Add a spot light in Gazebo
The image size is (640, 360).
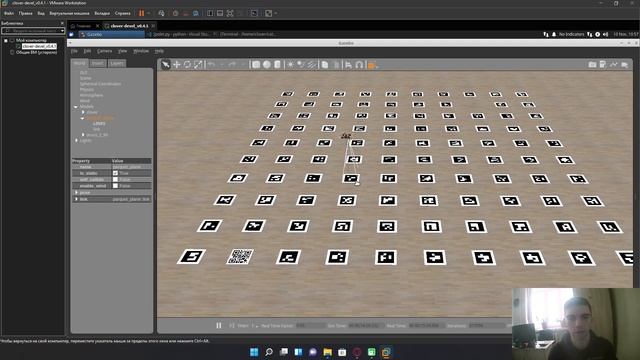tap(301, 64)
